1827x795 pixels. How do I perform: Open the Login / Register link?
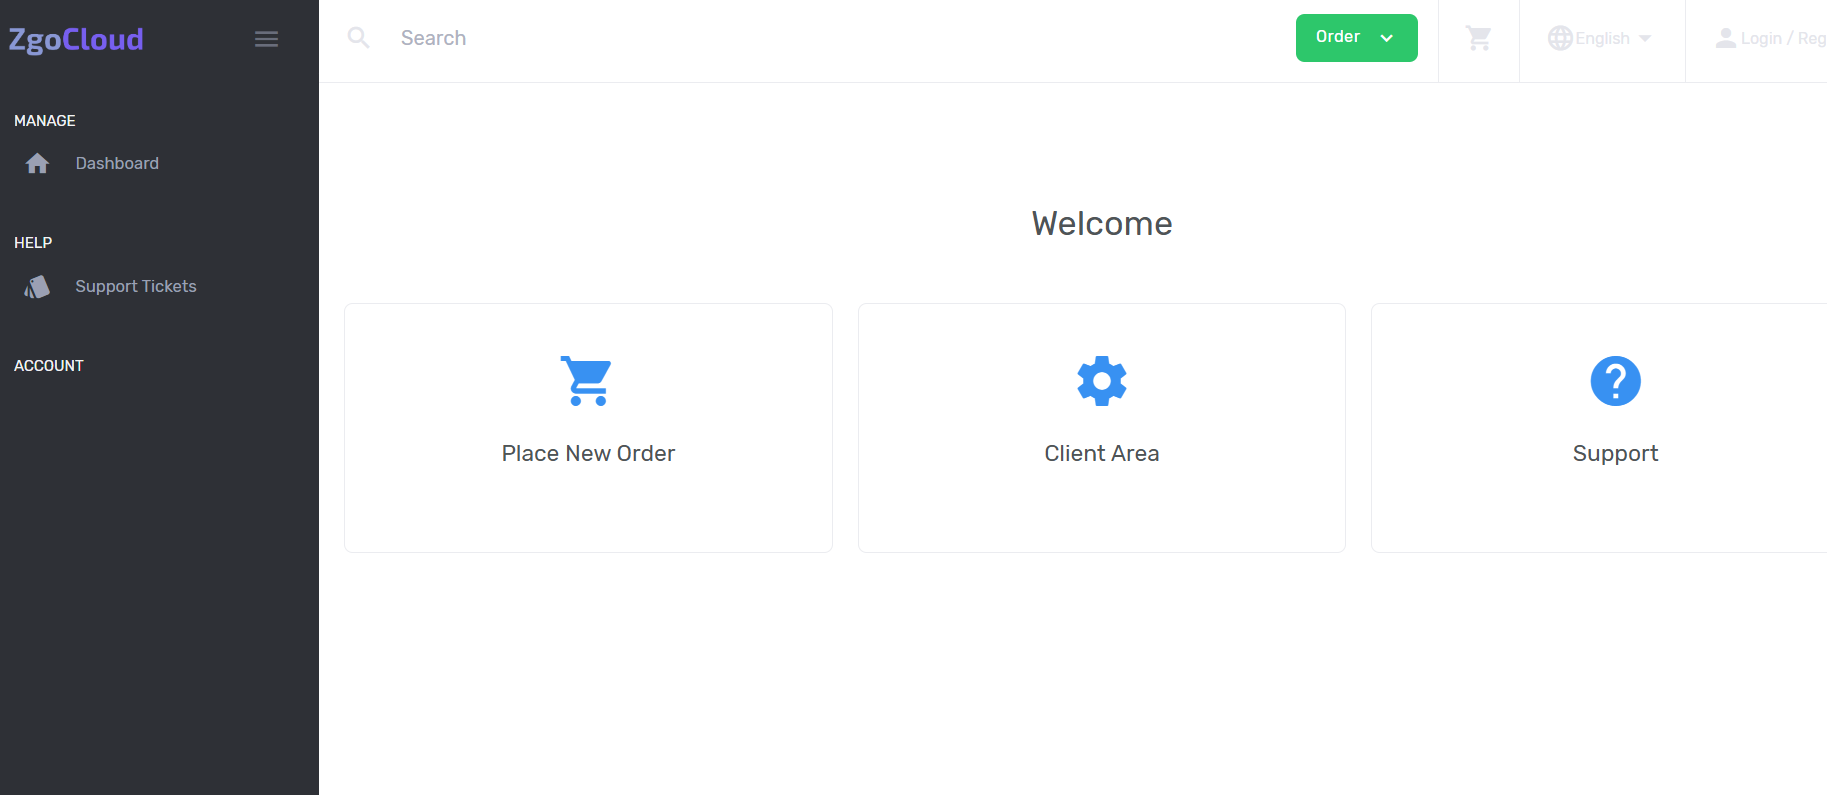point(1782,38)
